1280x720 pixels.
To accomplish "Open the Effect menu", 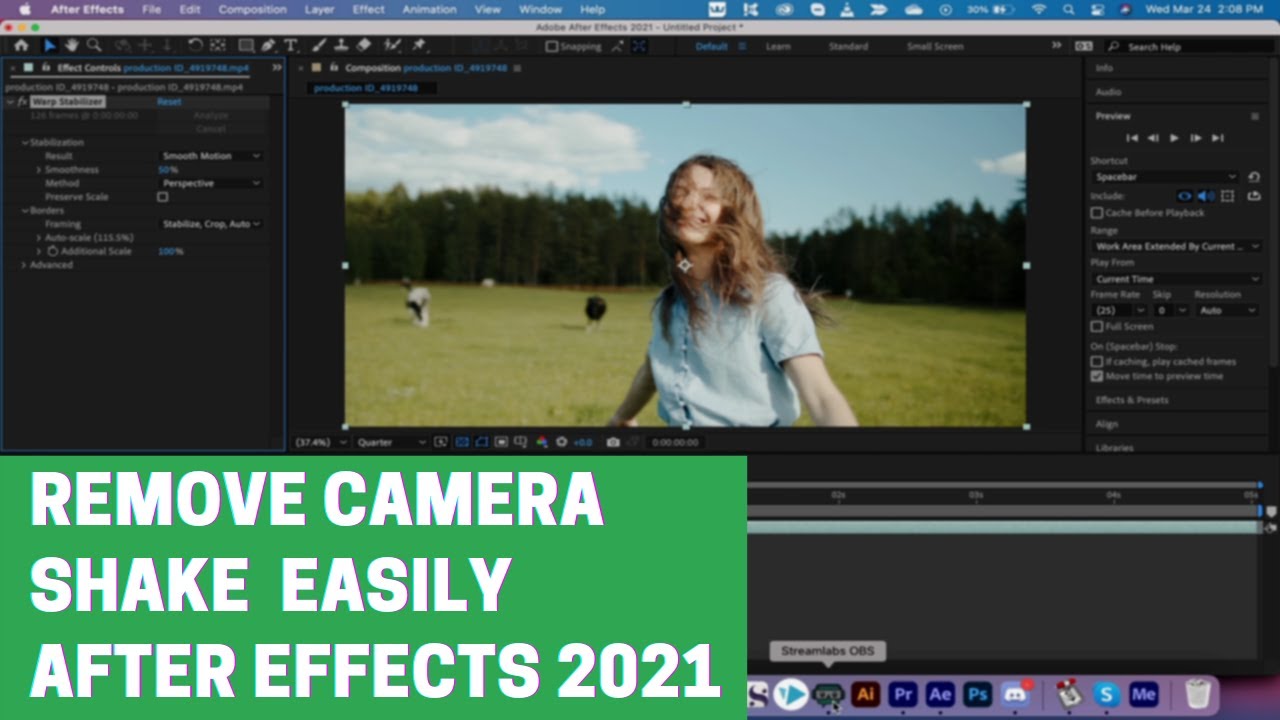I will pyautogui.click(x=368, y=10).
